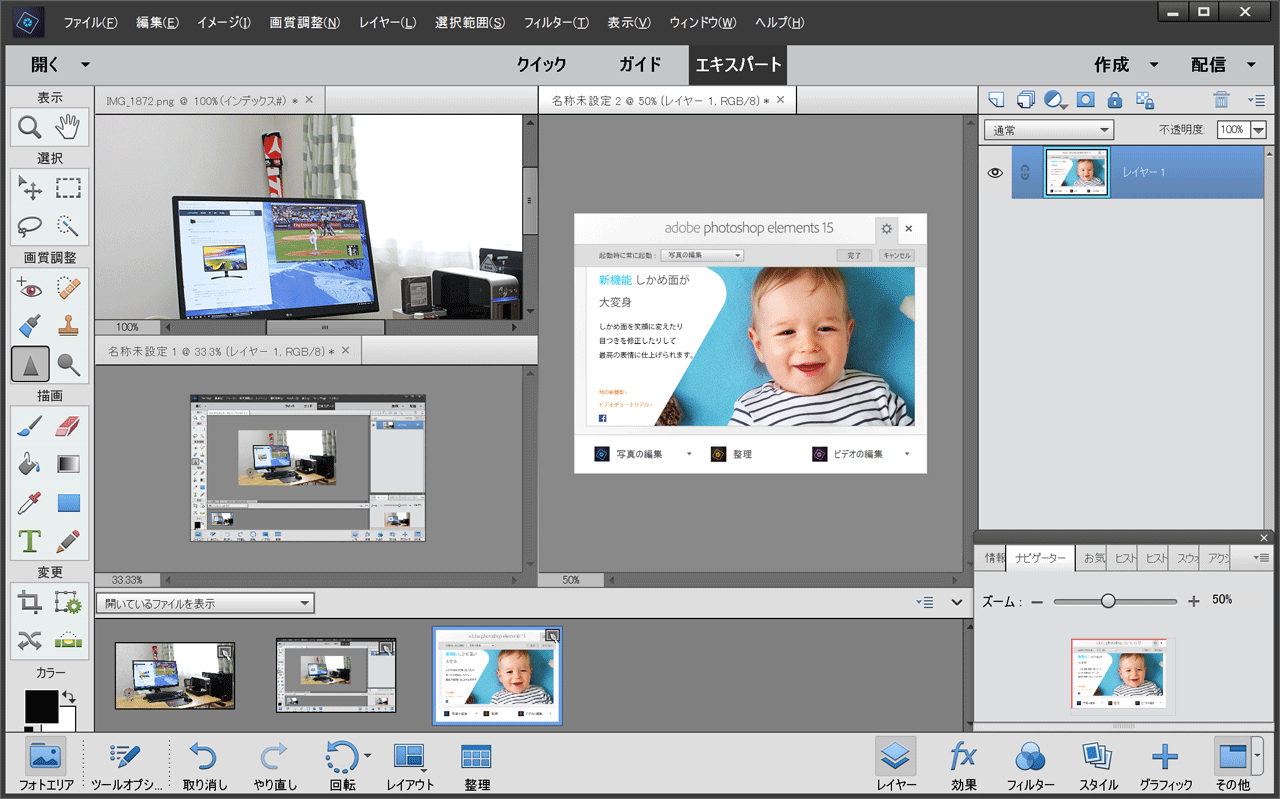Open the adjustment layer dropdown icon
This screenshot has width=1280, height=799.
[x=1055, y=100]
